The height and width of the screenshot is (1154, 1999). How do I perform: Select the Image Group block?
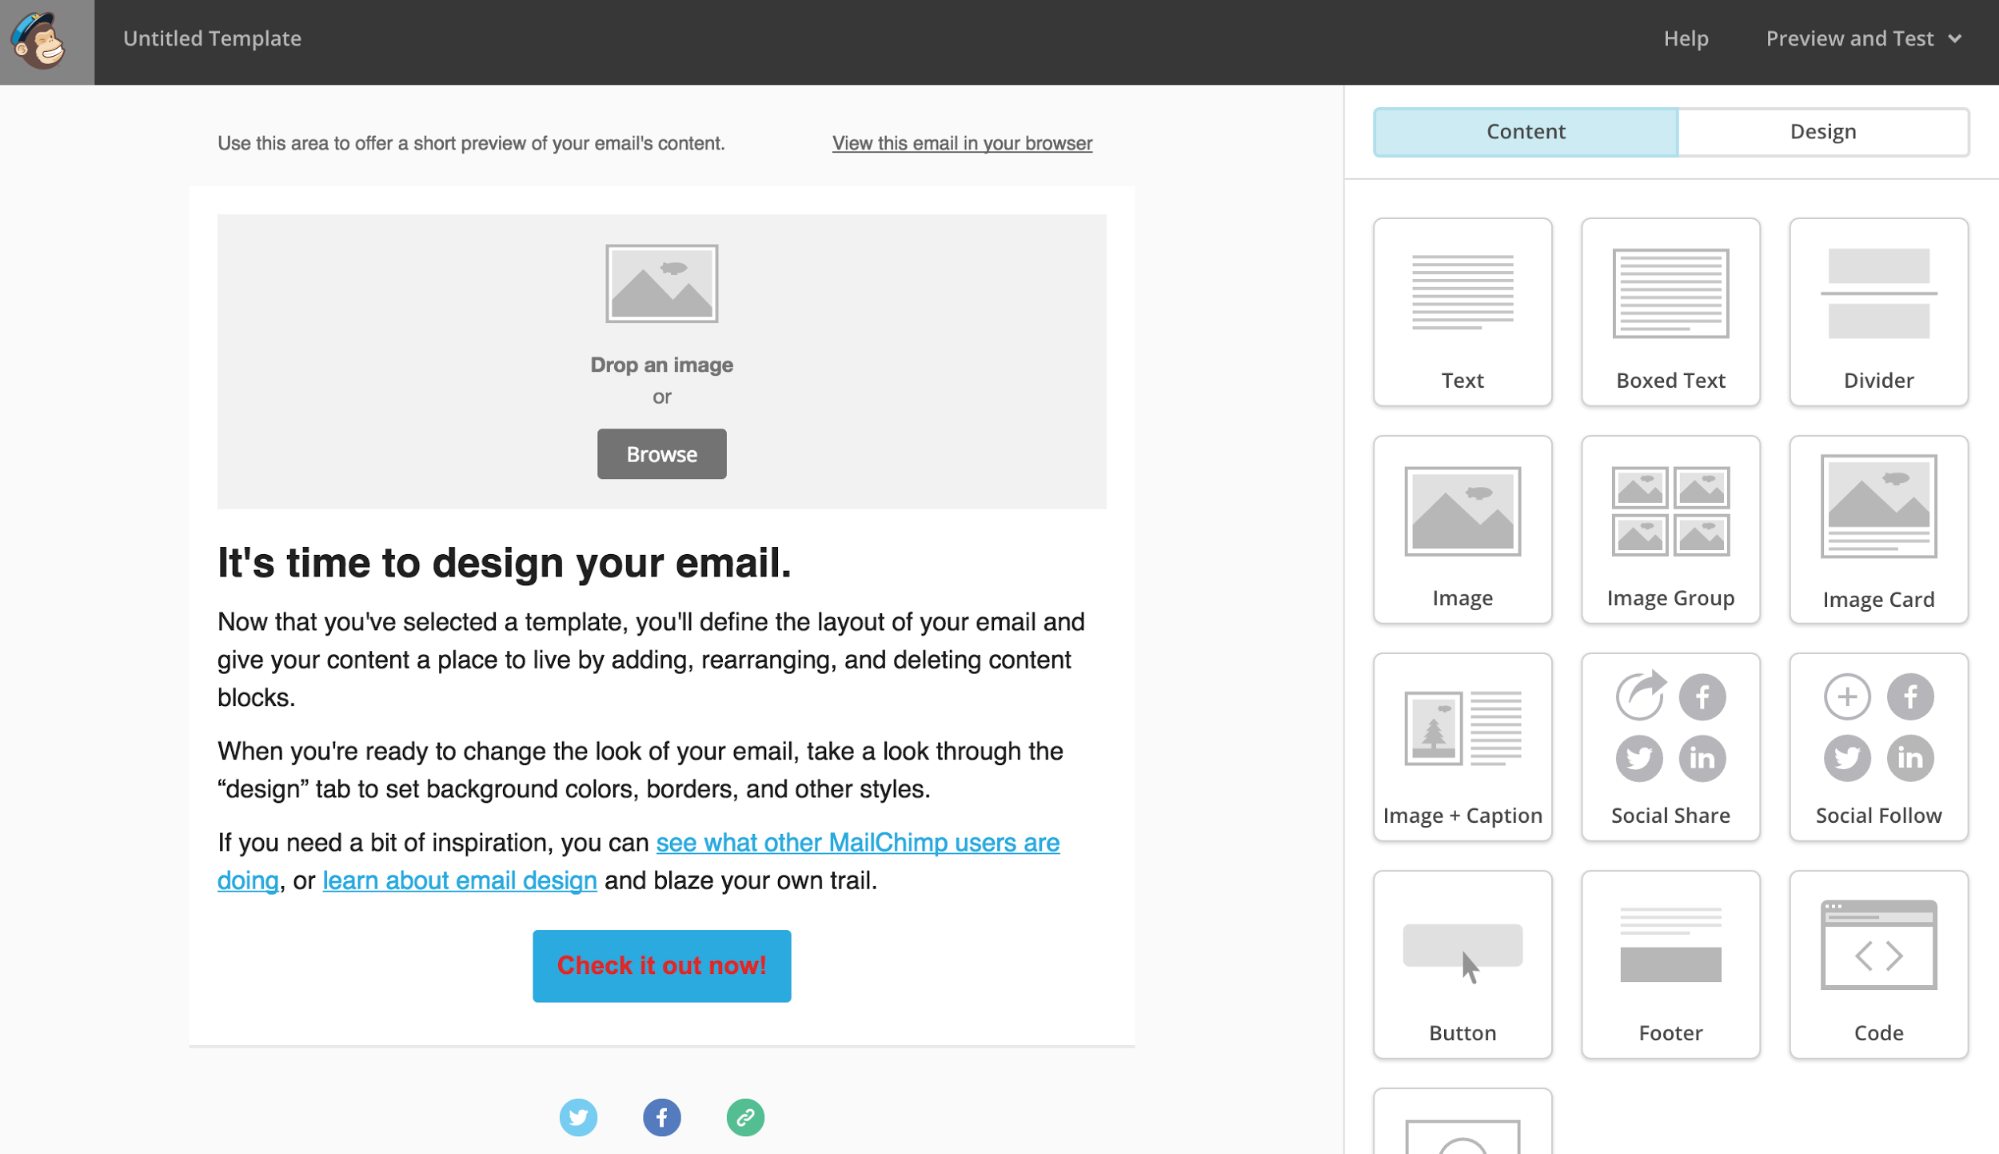click(x=1669, y=529)
